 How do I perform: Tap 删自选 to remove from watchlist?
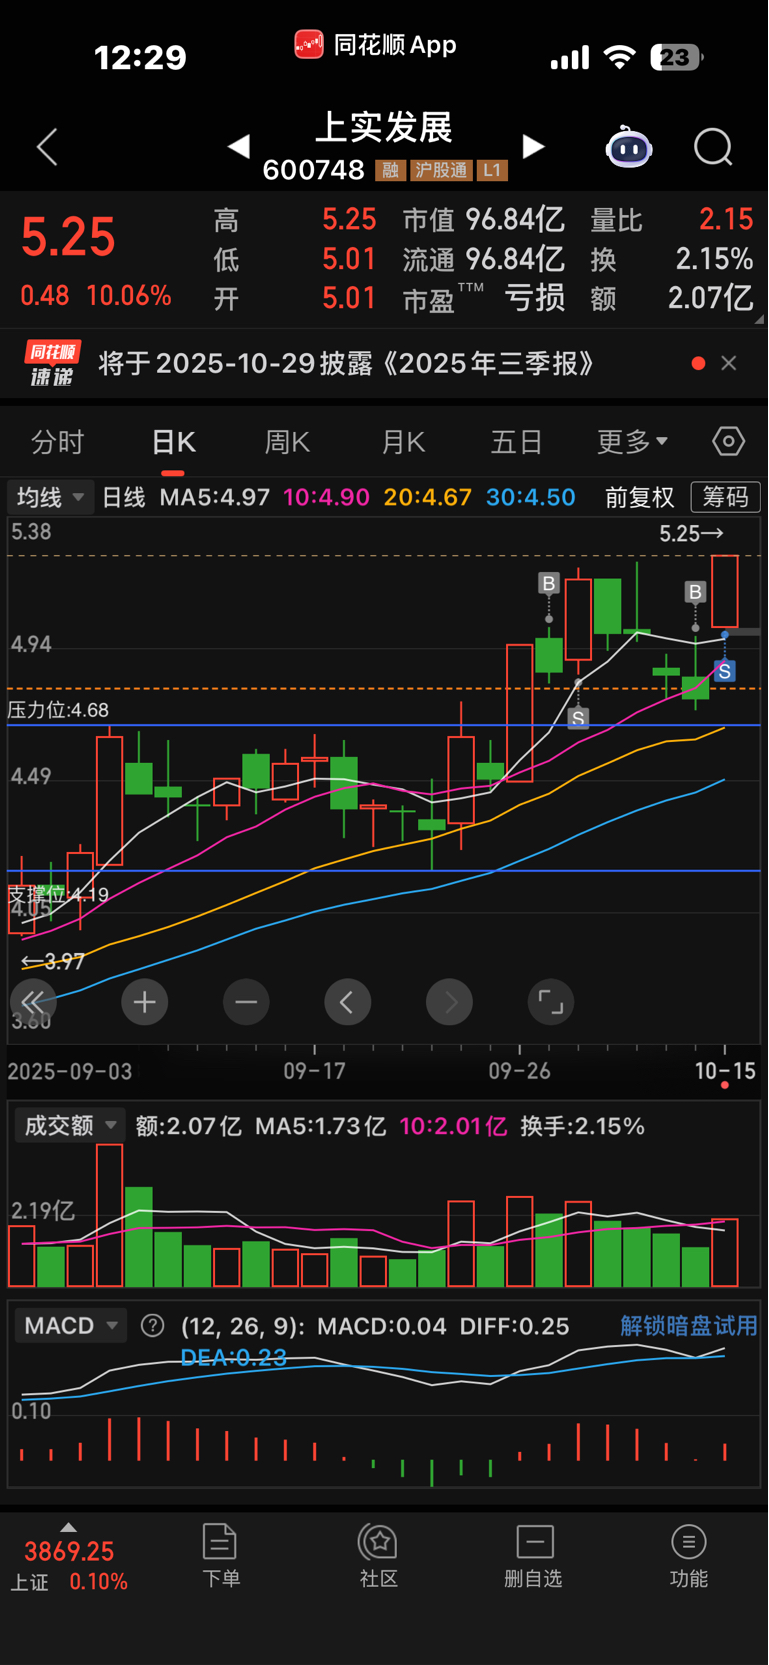(x=534, y=1556)
